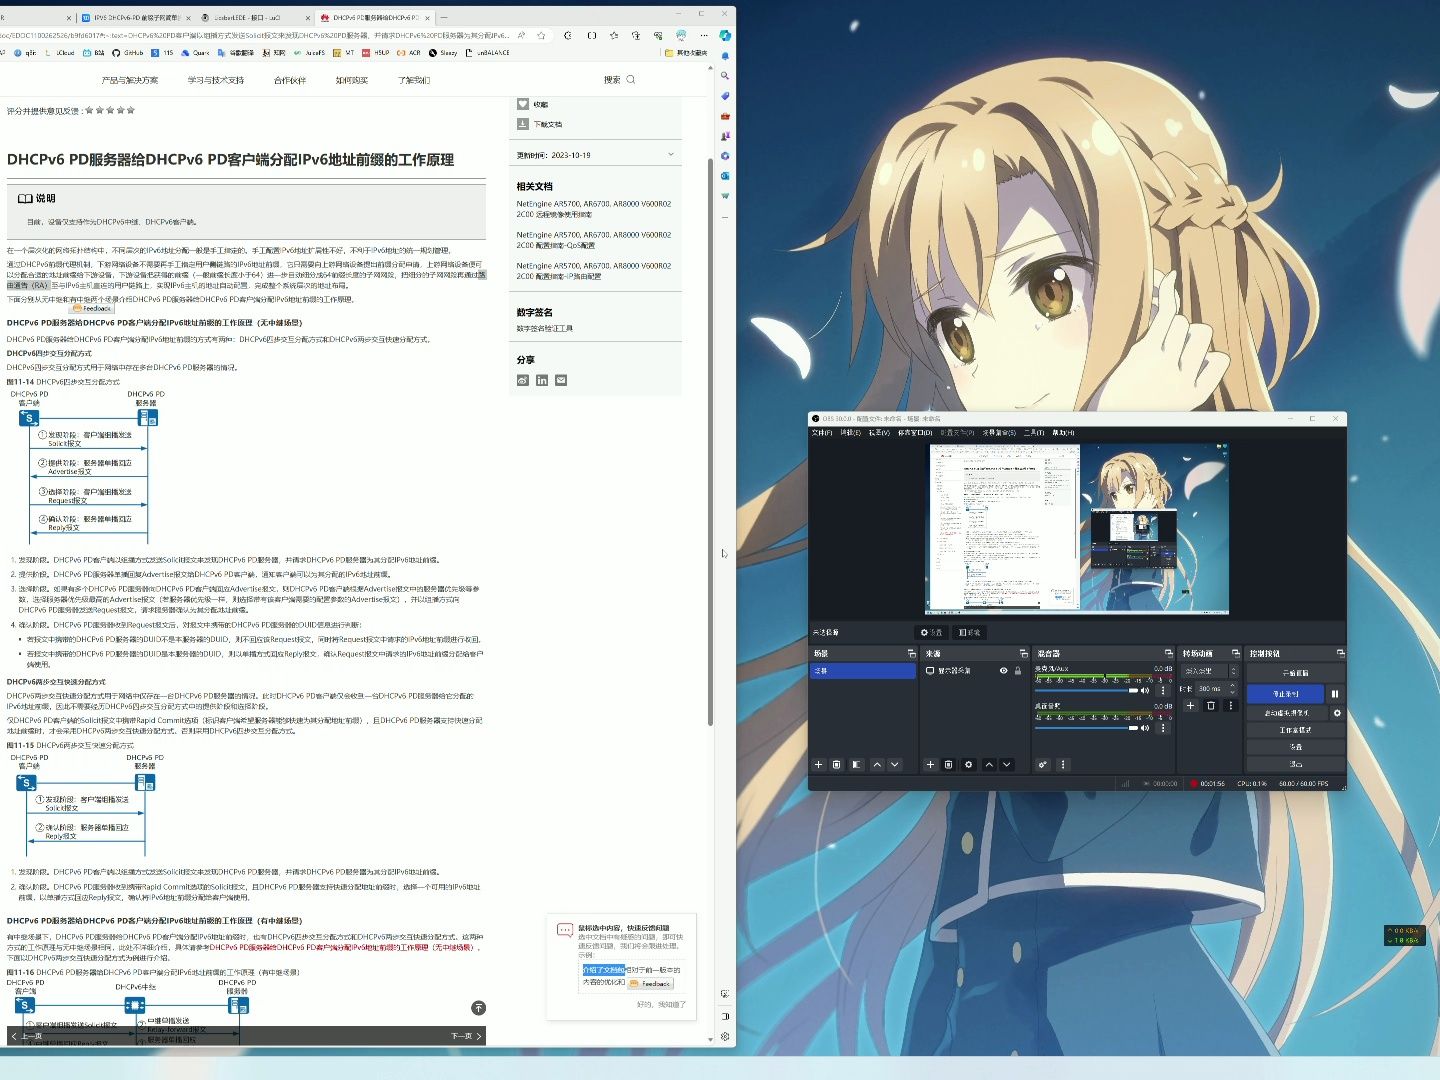Open the transition type dropdown in OBS

[1210, 671]
